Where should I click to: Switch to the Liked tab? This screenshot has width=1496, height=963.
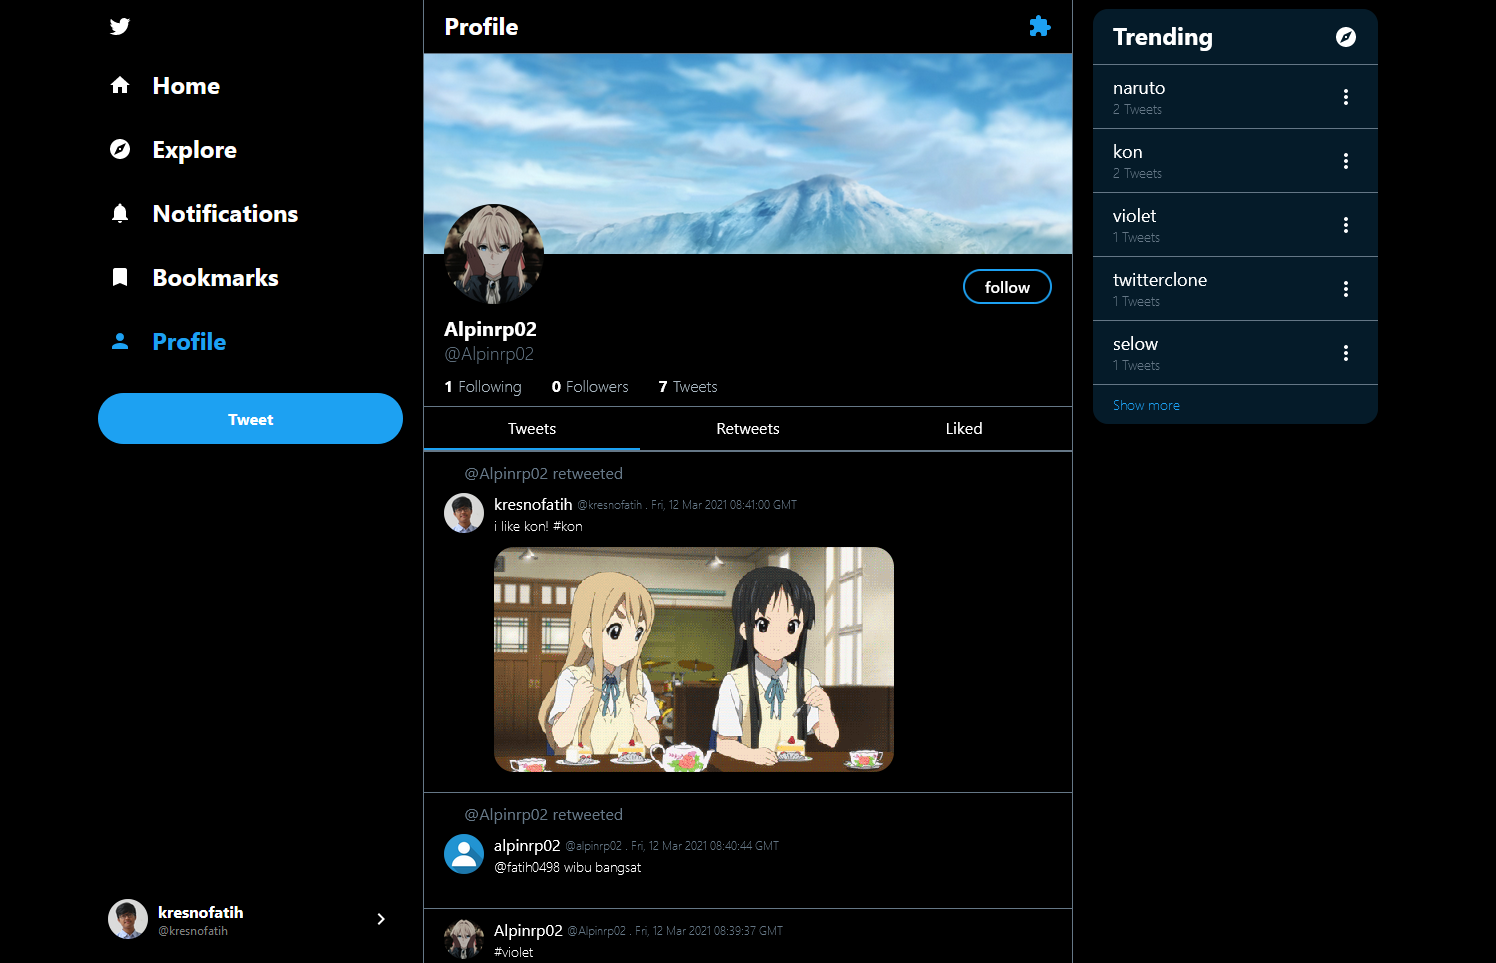964,429
